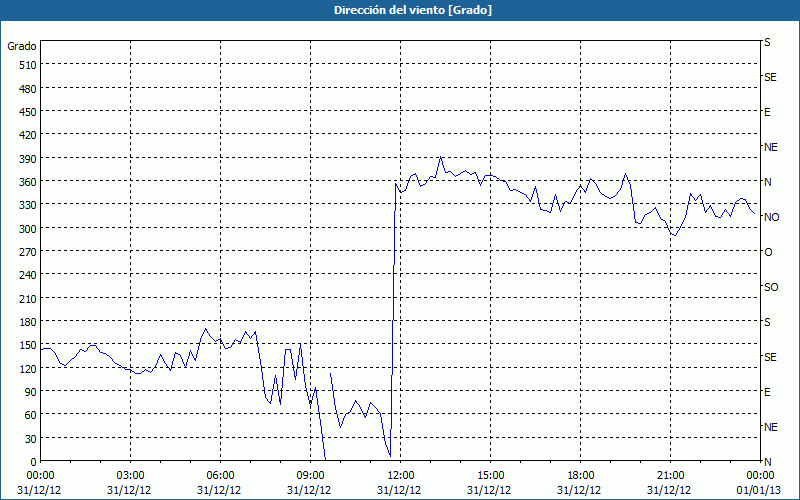800x500 pixels.
Task: Click the 'E' compass label level with 90
Action: point(767,392)
